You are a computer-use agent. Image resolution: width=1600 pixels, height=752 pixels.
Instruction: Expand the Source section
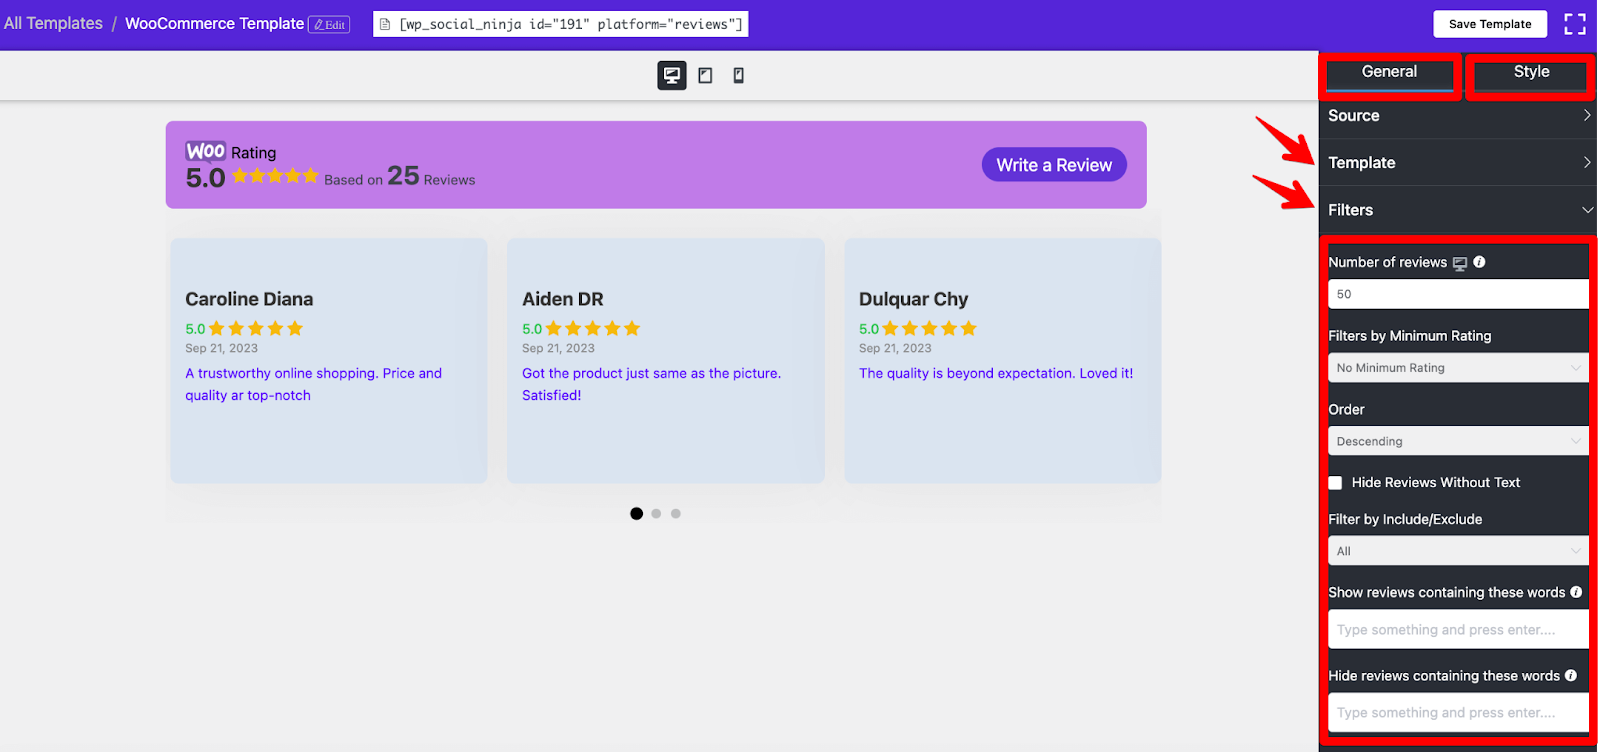[x=1458, y=116]
